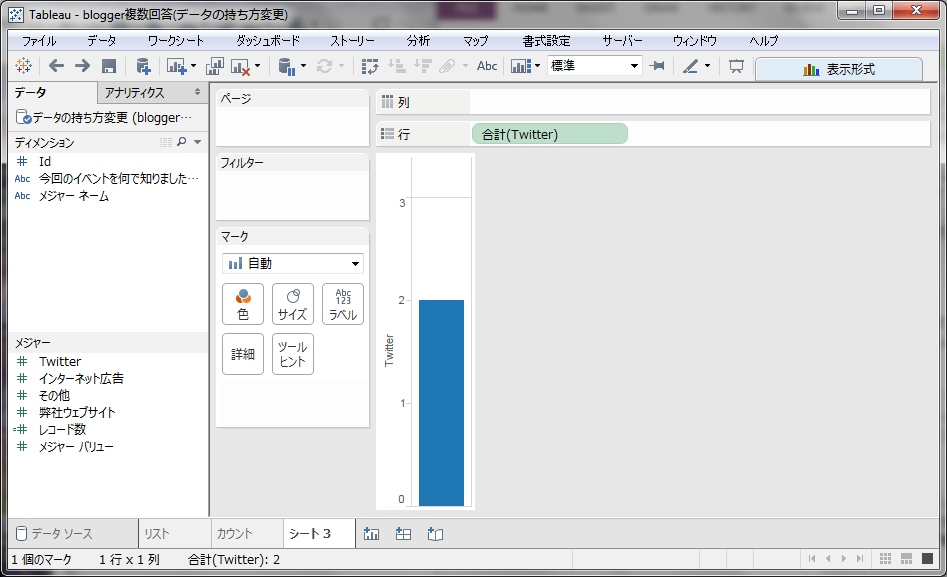Open the ヘルプ menu

point(764,41)
